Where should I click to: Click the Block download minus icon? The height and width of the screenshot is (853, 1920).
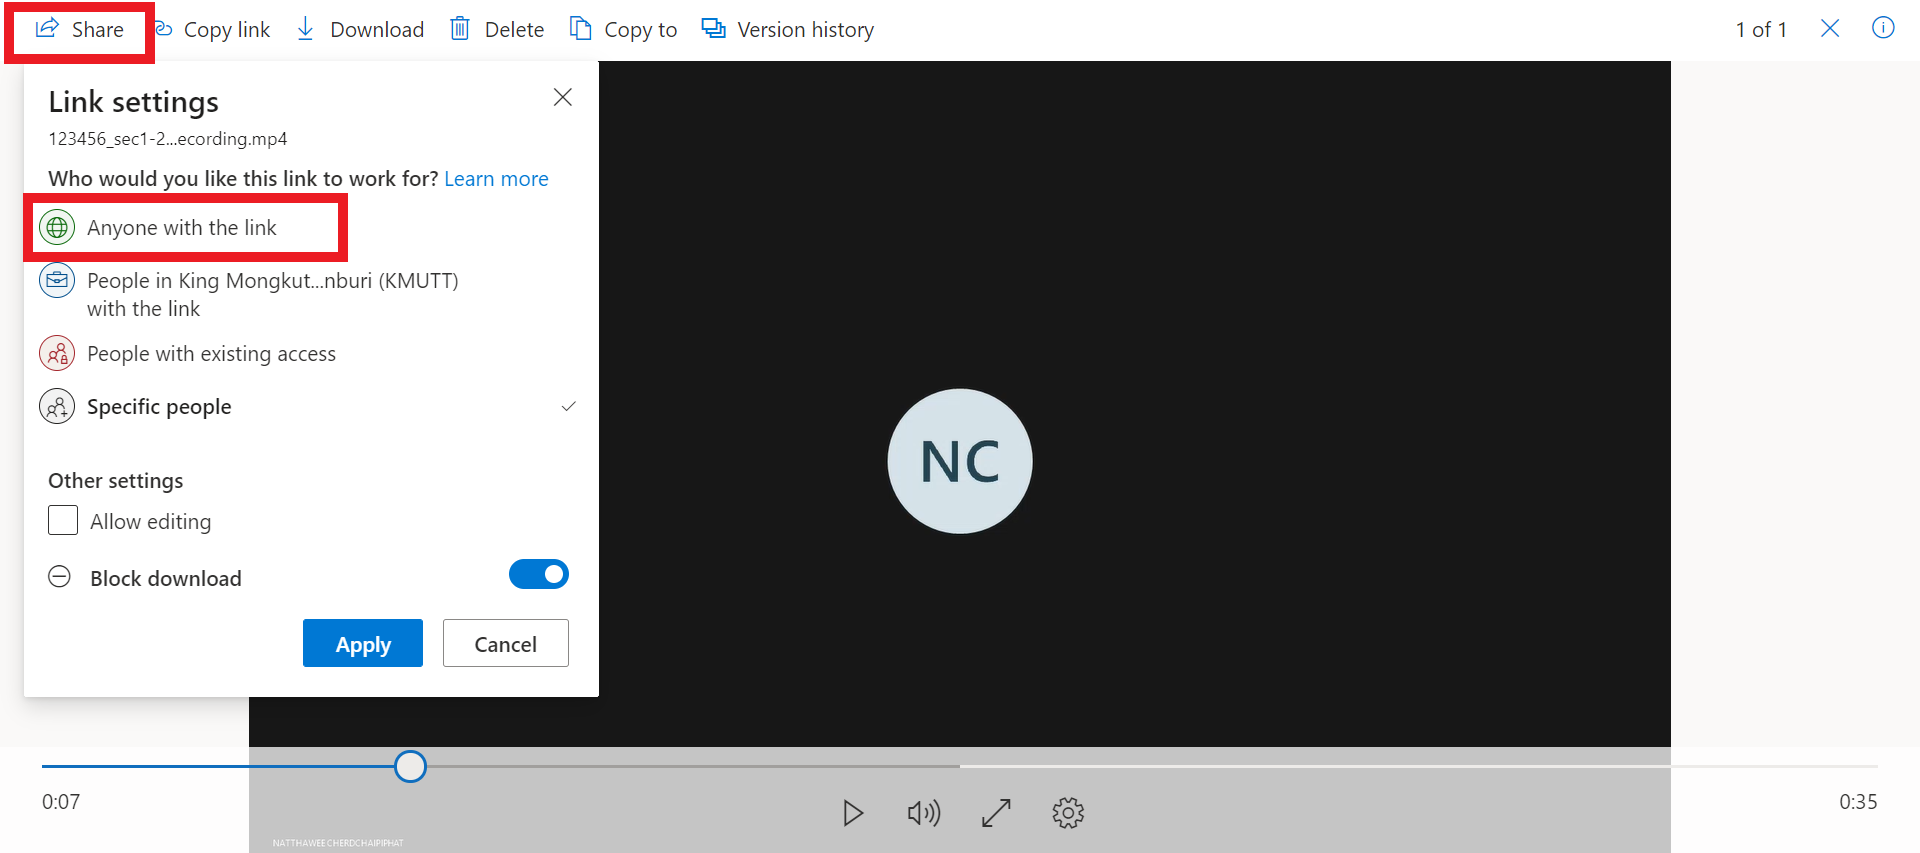click(x=60, y=577)
